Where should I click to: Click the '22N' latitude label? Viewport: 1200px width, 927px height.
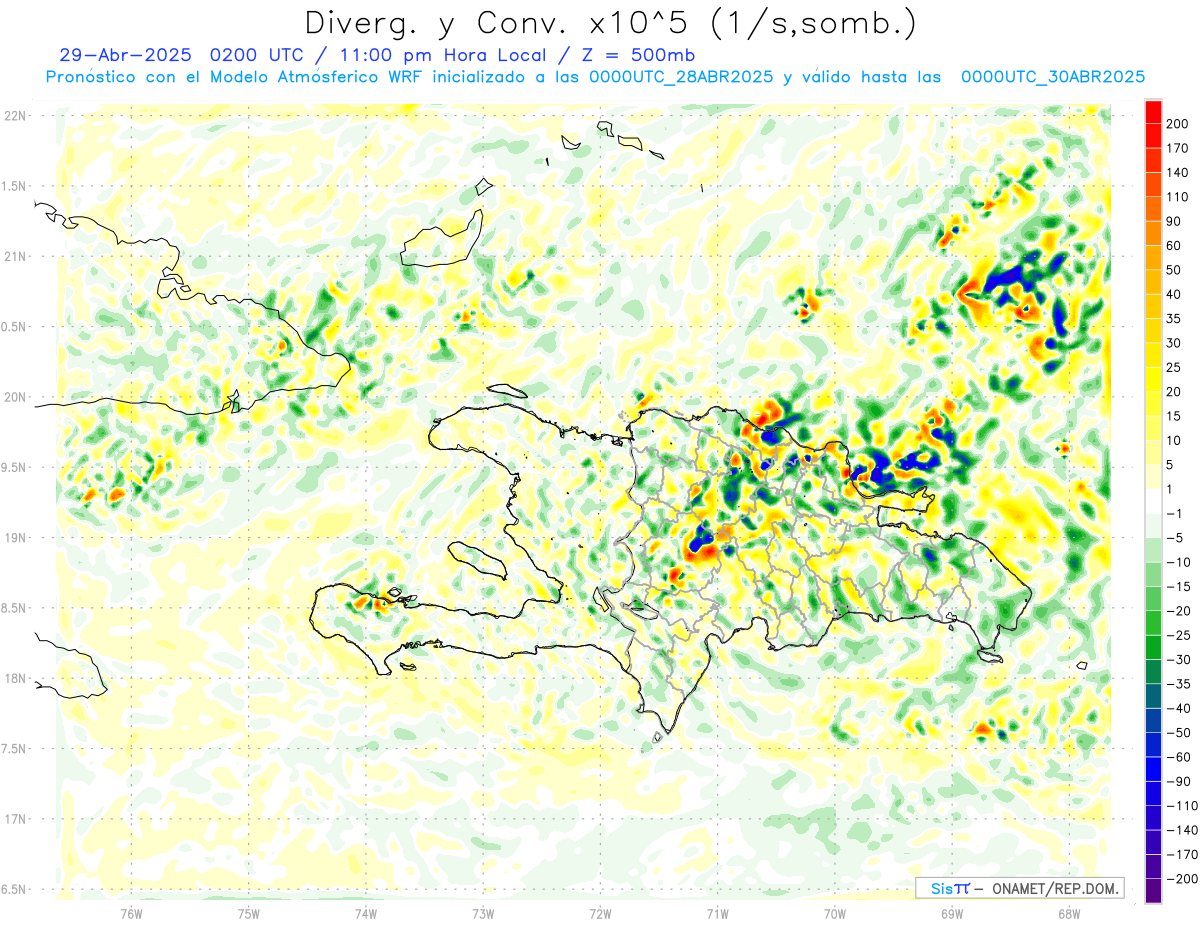tap(16, 116)
